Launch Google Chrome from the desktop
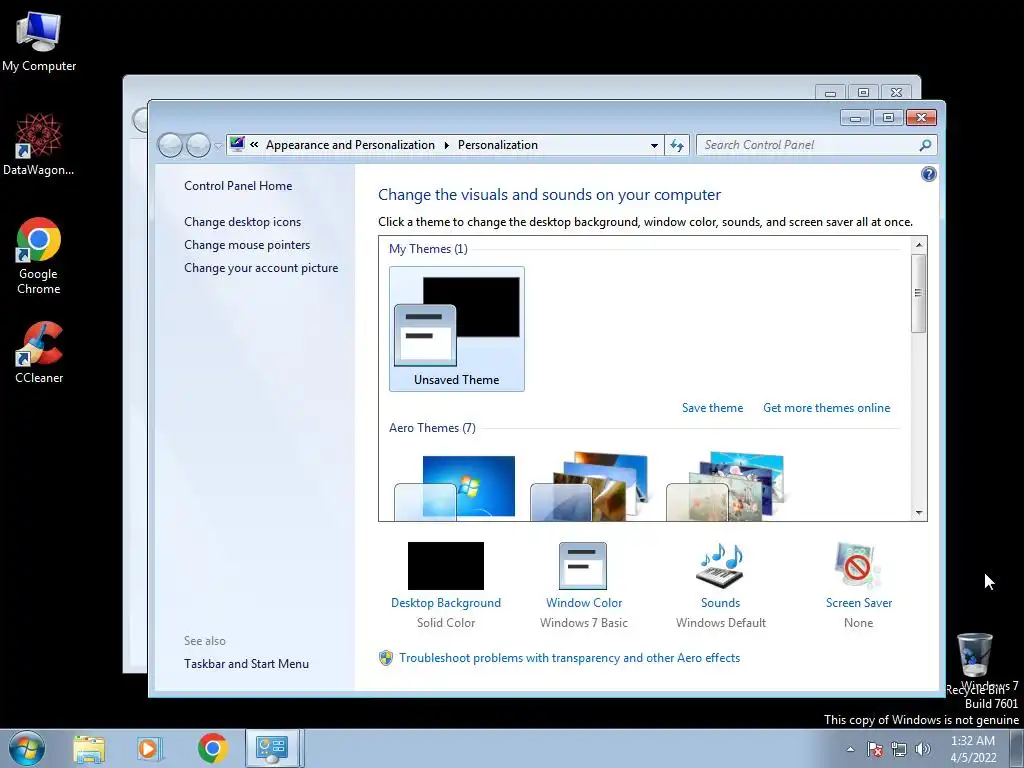The width and height of the screenshot is (1024, 768). (39, 255)
